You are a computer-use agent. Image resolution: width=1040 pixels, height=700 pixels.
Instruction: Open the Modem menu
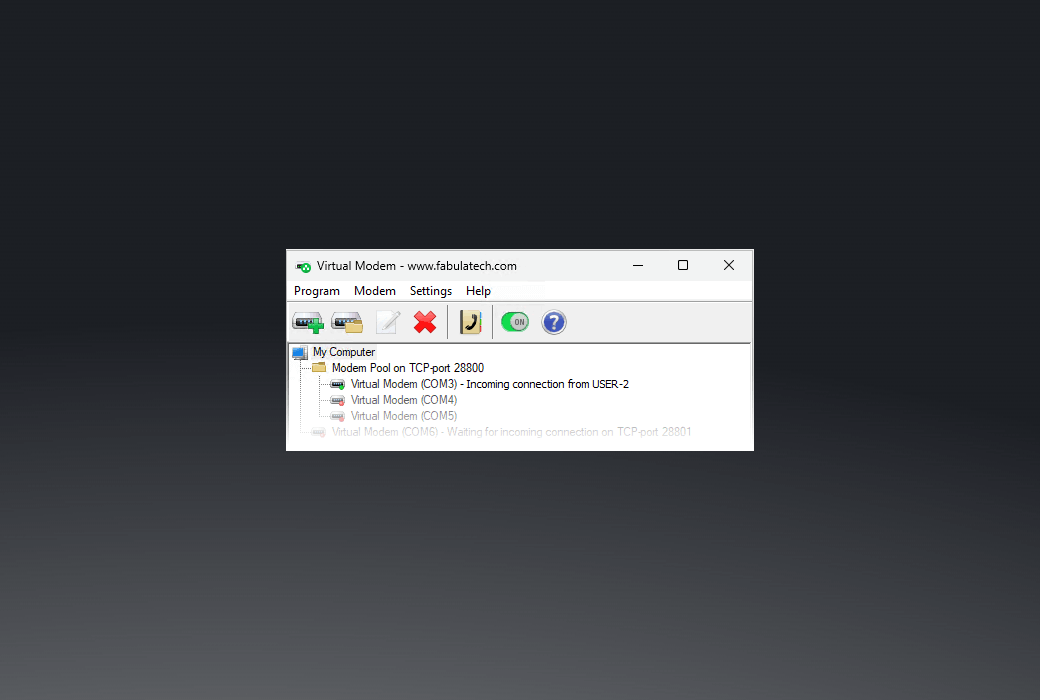(x=374, y=291)
